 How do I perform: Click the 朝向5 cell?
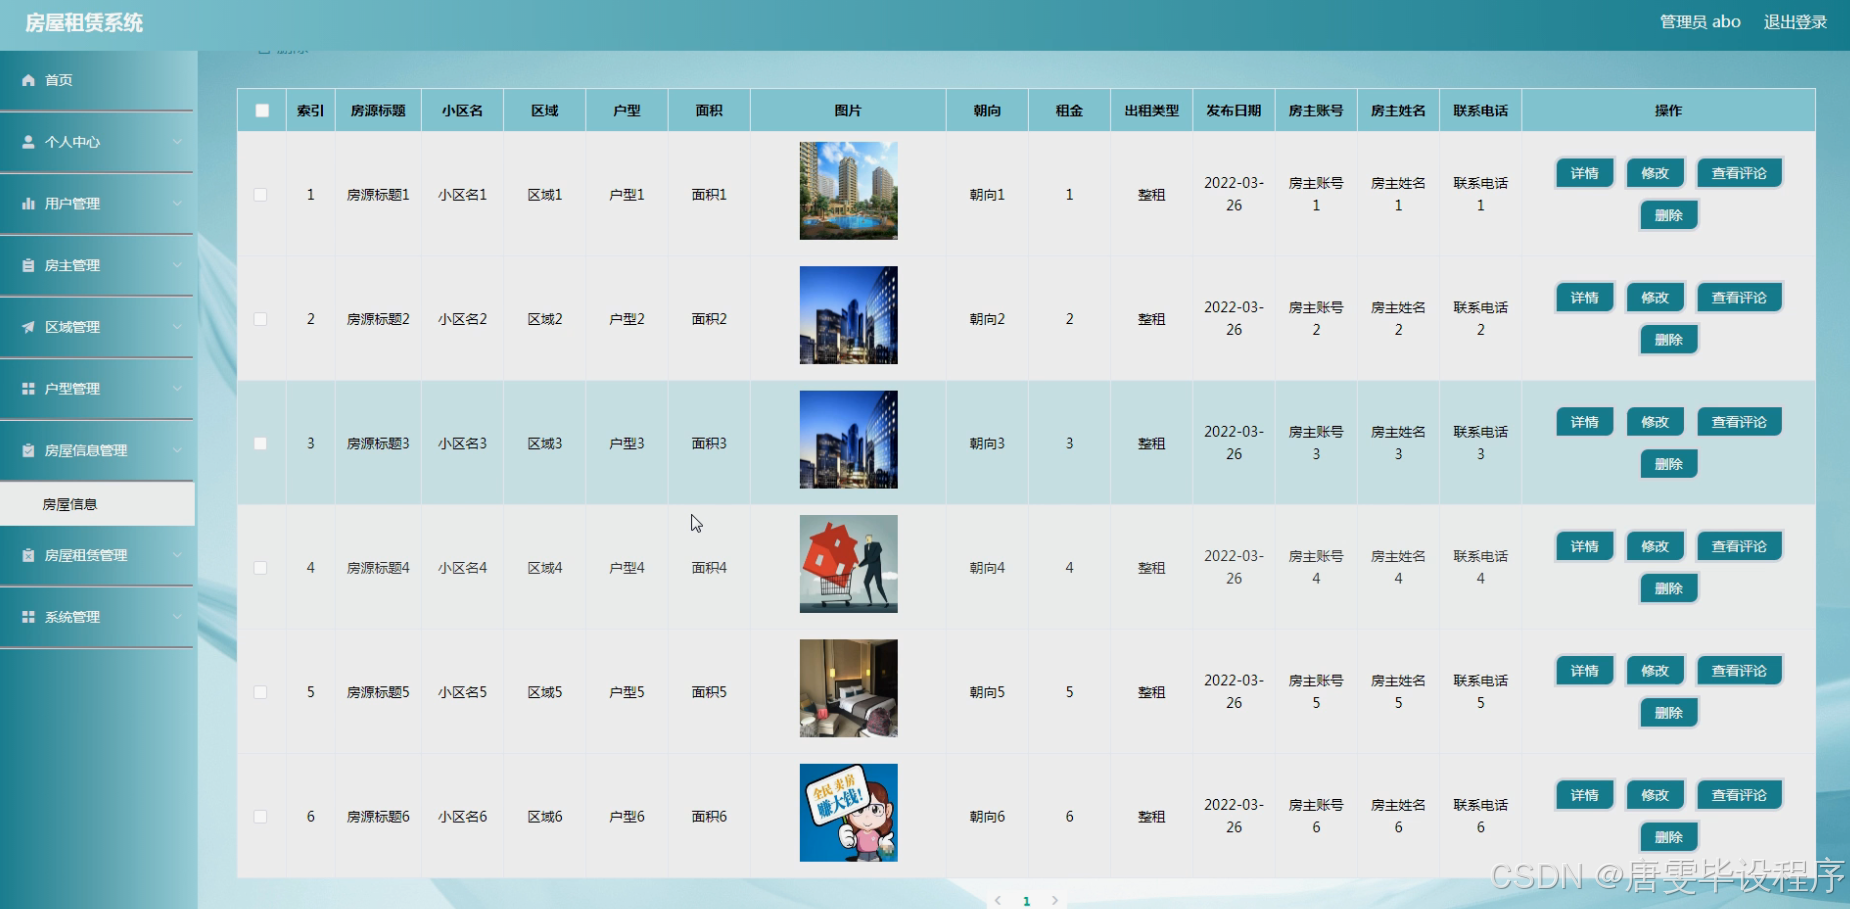[x=987, y=692]
